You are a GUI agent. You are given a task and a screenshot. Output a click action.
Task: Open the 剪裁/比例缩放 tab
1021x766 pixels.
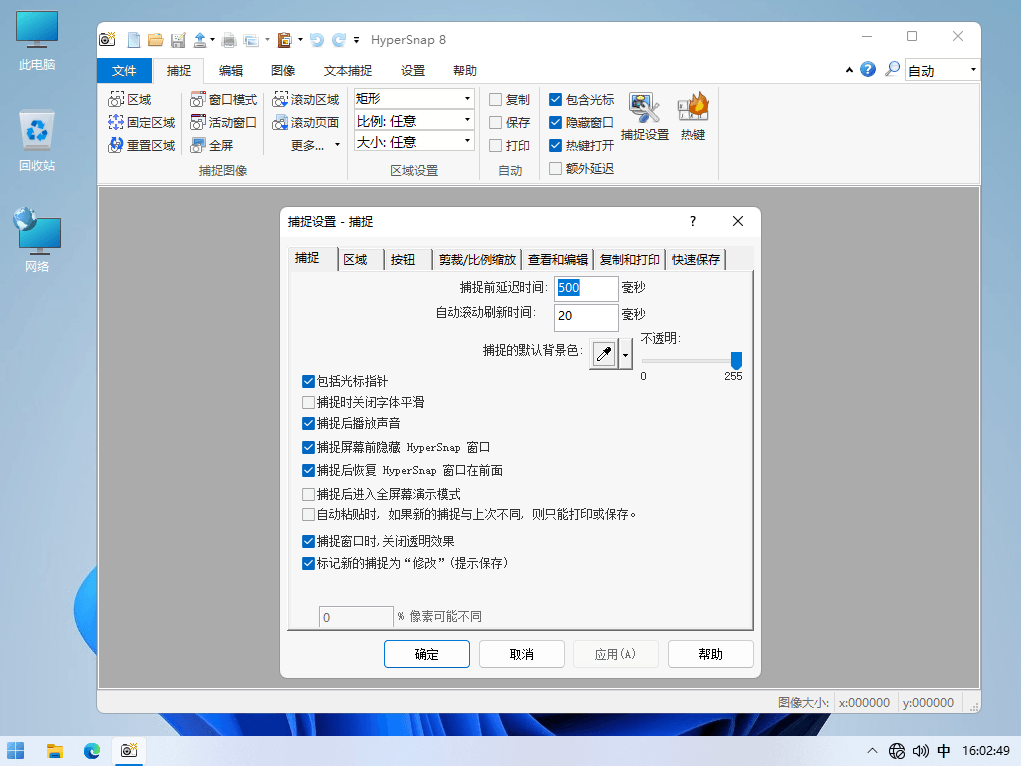(x=477, y=259)
